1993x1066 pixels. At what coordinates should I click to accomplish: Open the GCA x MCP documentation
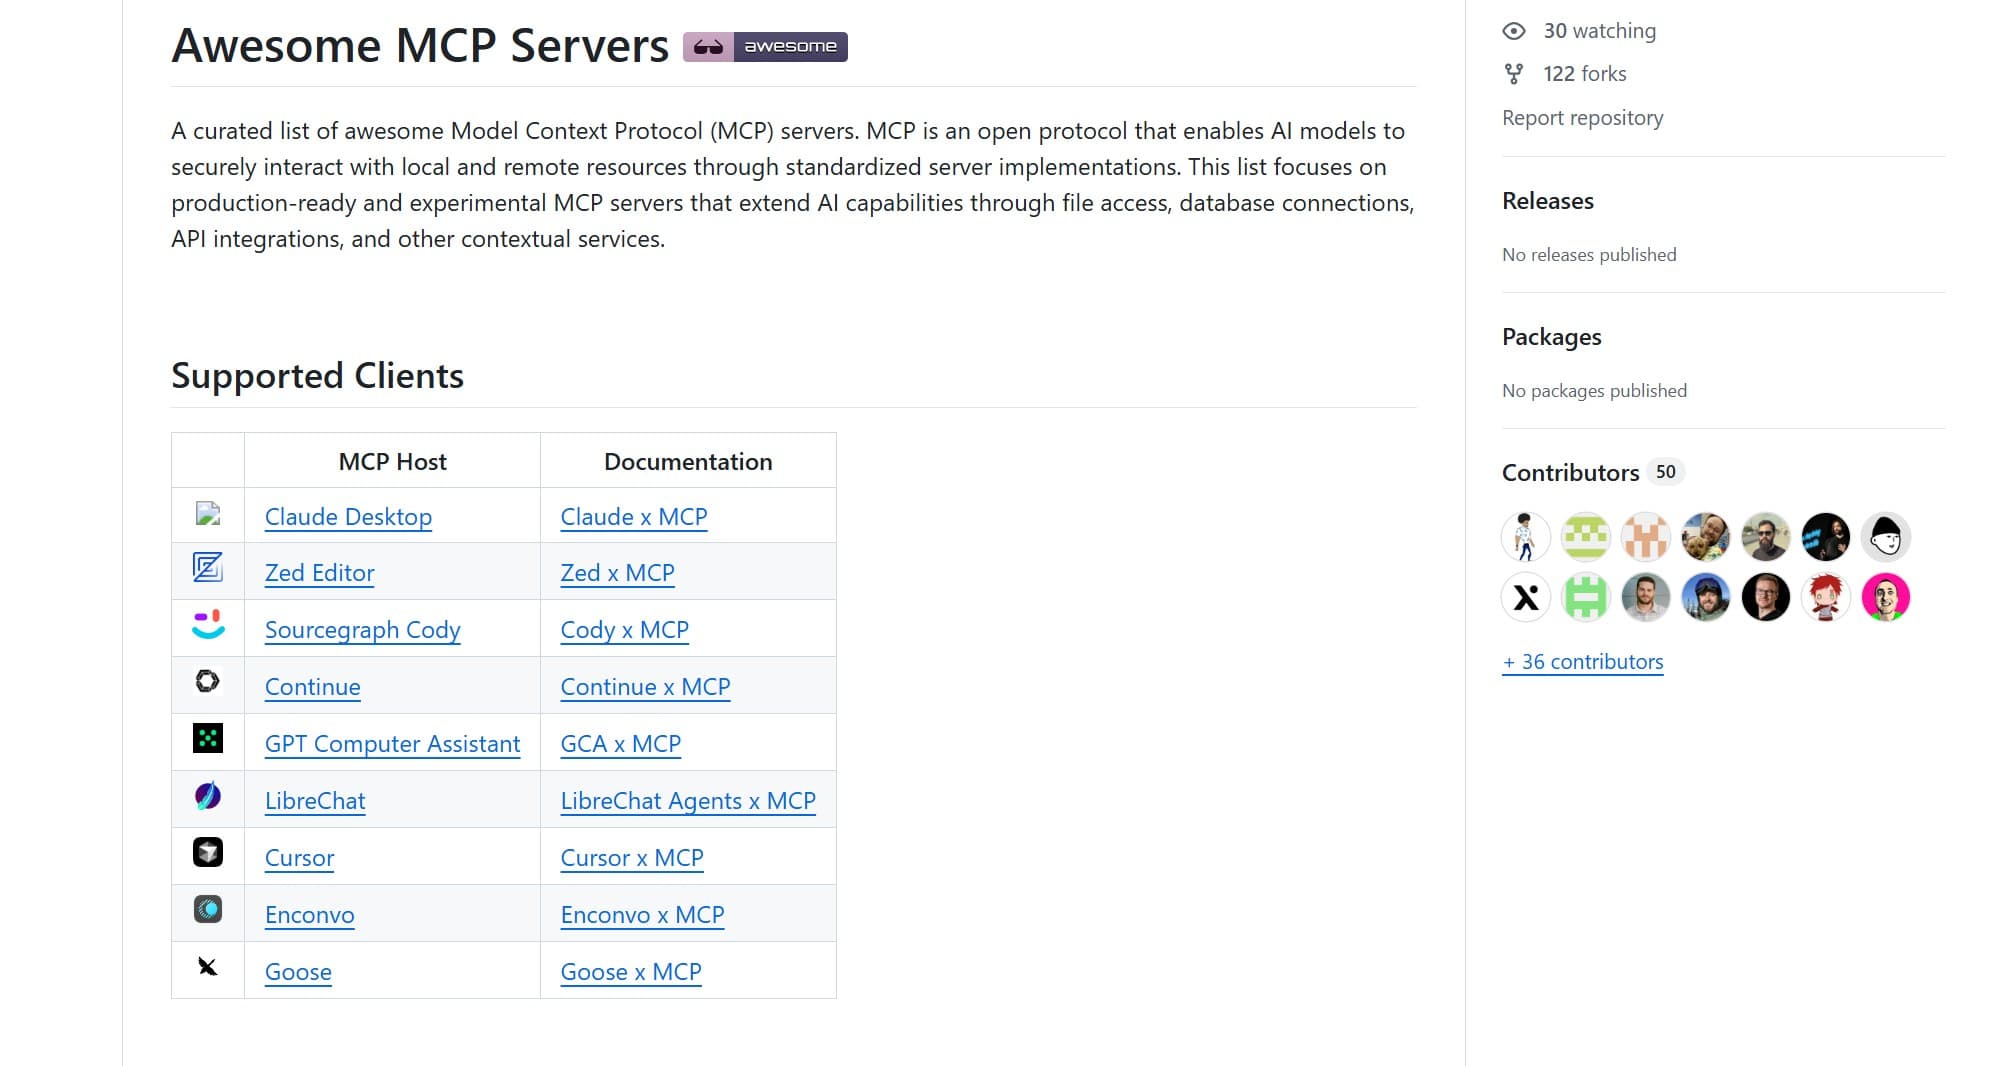coord(620,744)
